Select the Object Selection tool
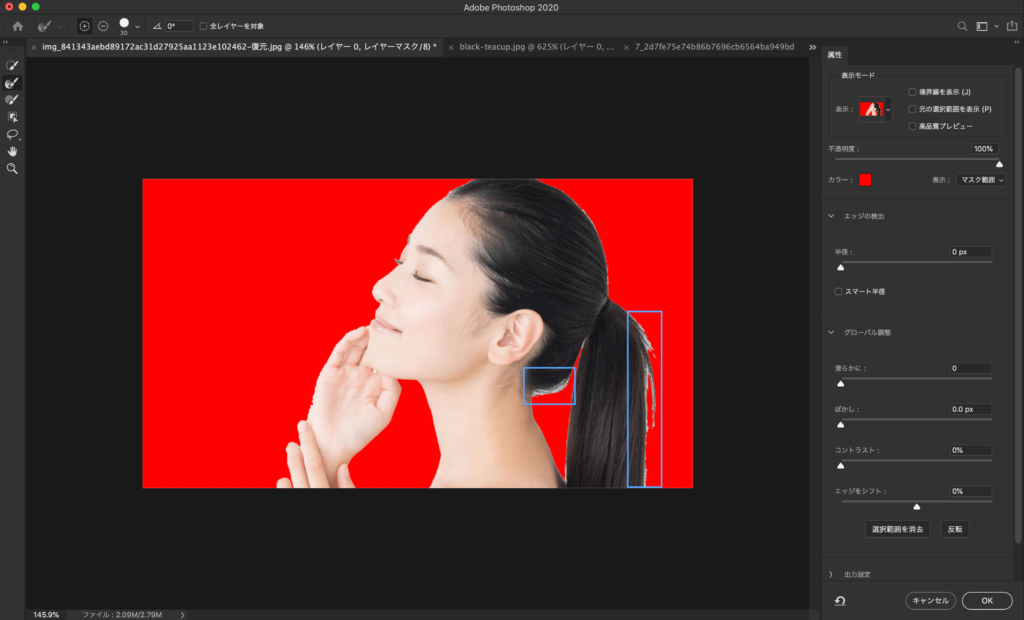Image resolution: width=1024 pixels, height=620 pixels. (x=12, y=117)
